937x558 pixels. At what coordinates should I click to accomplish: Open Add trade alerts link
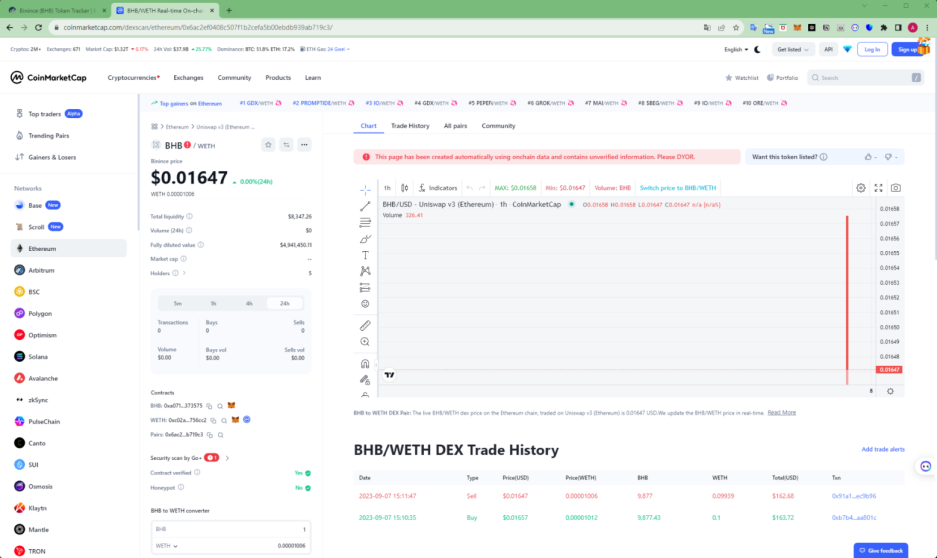[883, 449]
